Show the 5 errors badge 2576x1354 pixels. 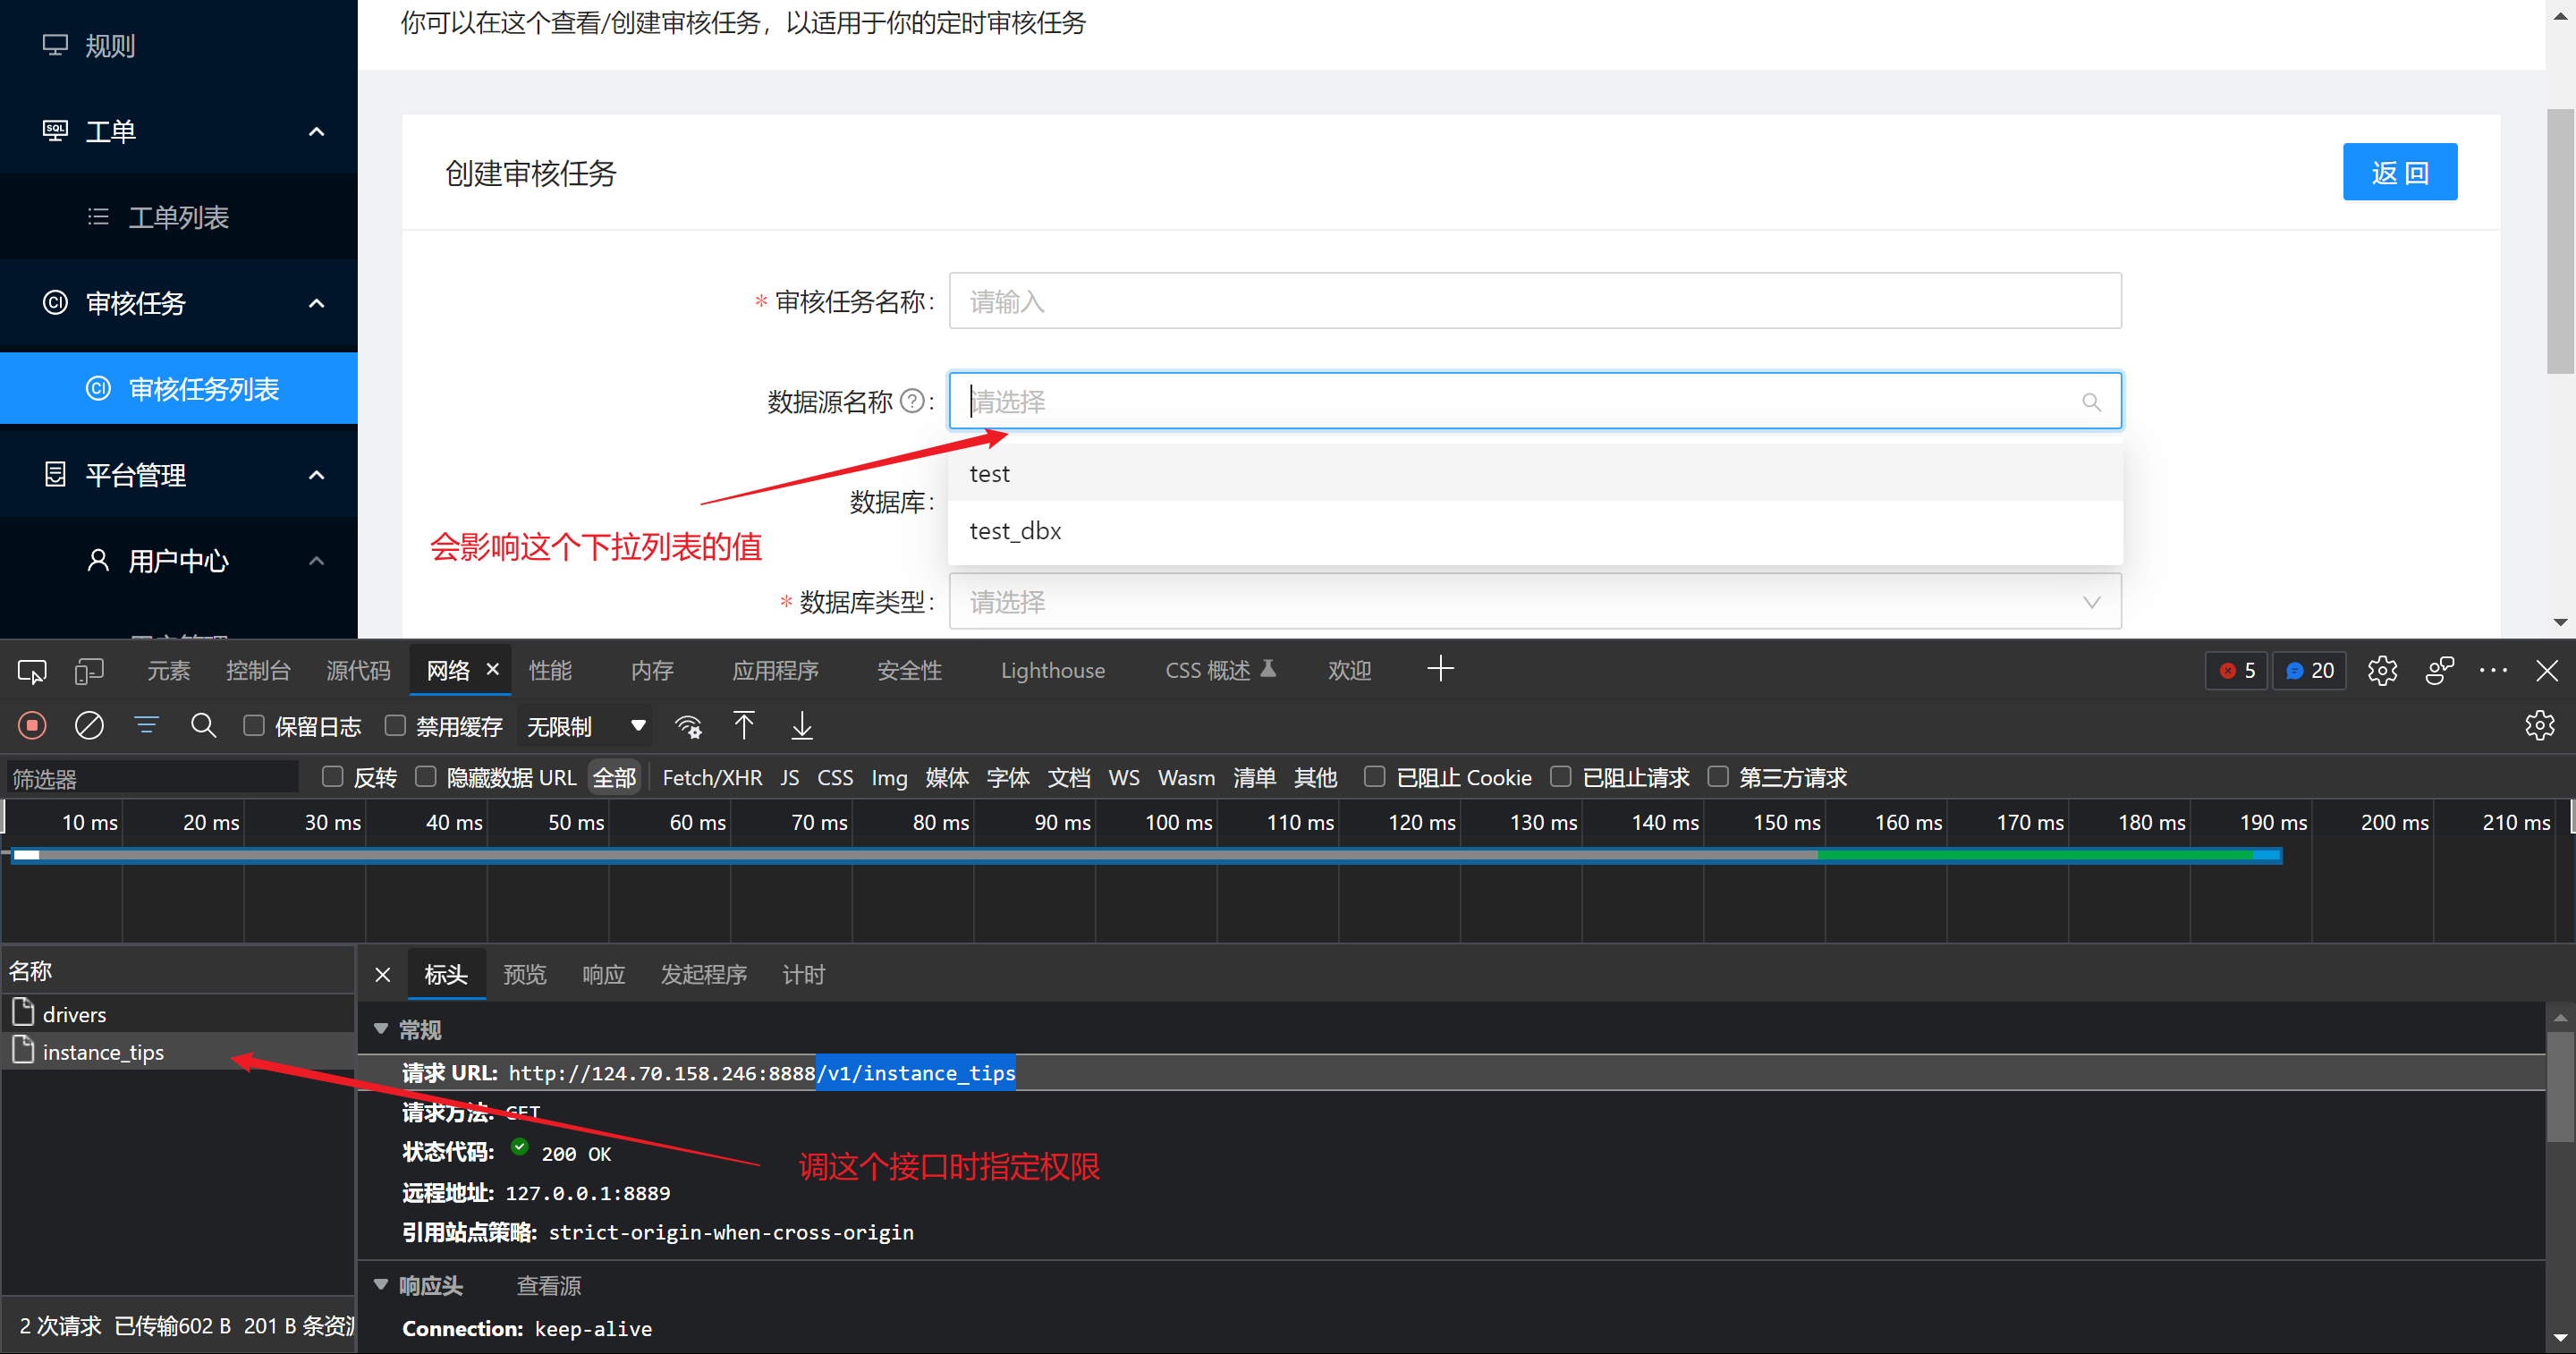click(x=2236, y=671)
